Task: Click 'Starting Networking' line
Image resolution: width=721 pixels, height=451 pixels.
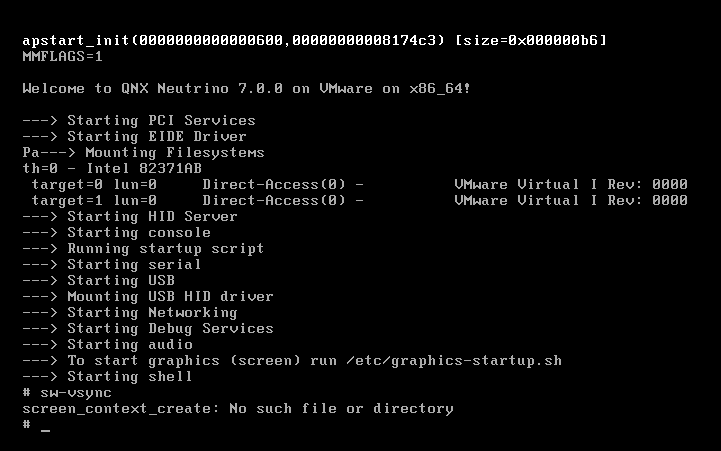Action: coord(152,313)
